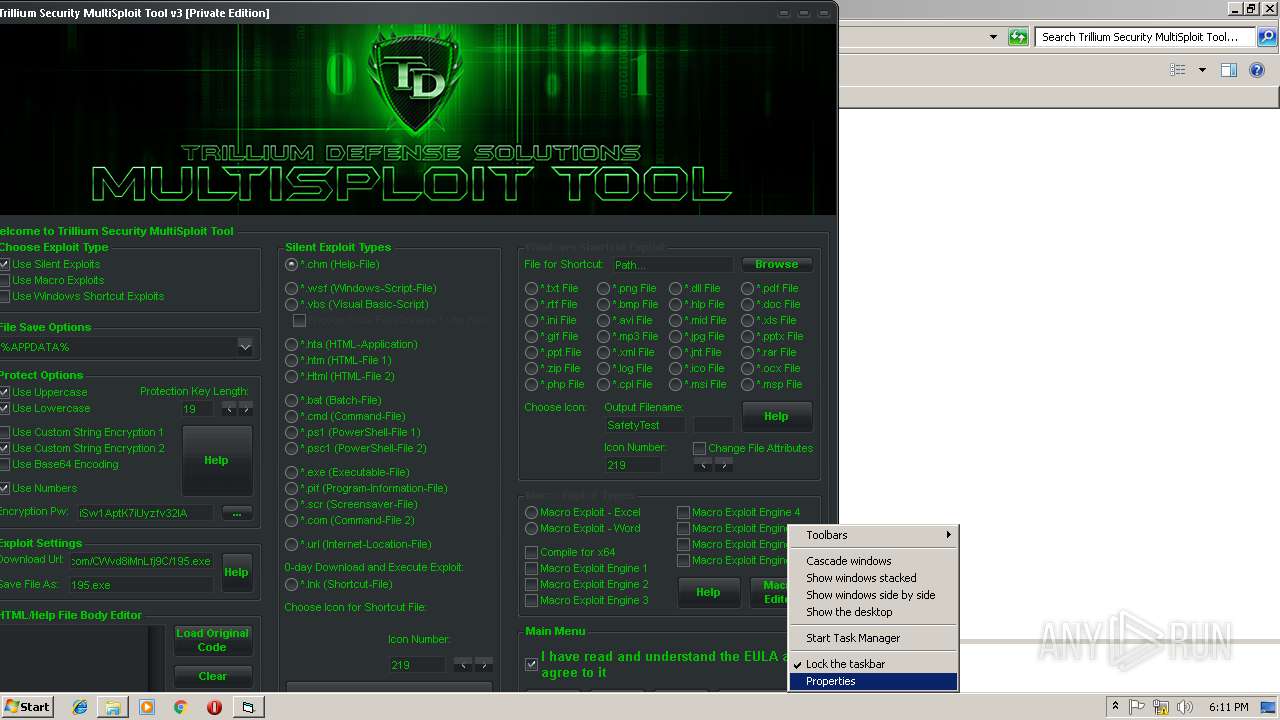The width and height of the screenshot is (1280, 720).
Task: Click Load Original Code button
Action: (x=212, y=640)
